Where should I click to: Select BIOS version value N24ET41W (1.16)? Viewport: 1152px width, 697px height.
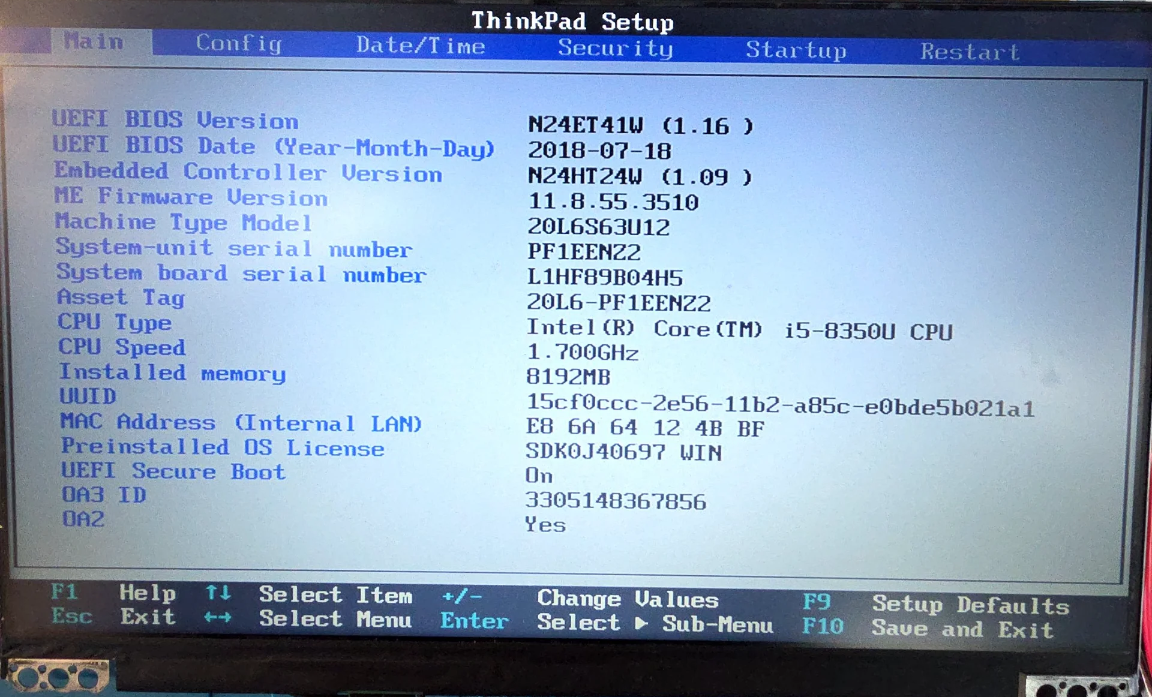pos(641,126)
